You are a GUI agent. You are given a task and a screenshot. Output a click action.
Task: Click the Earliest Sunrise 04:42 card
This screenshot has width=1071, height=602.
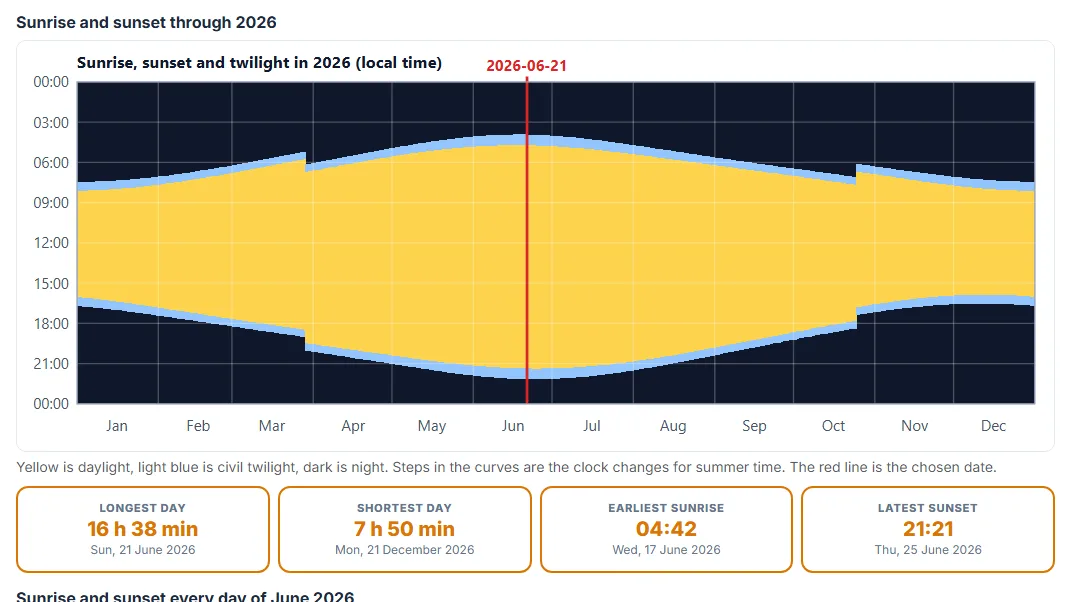click(x=666, y=530)
